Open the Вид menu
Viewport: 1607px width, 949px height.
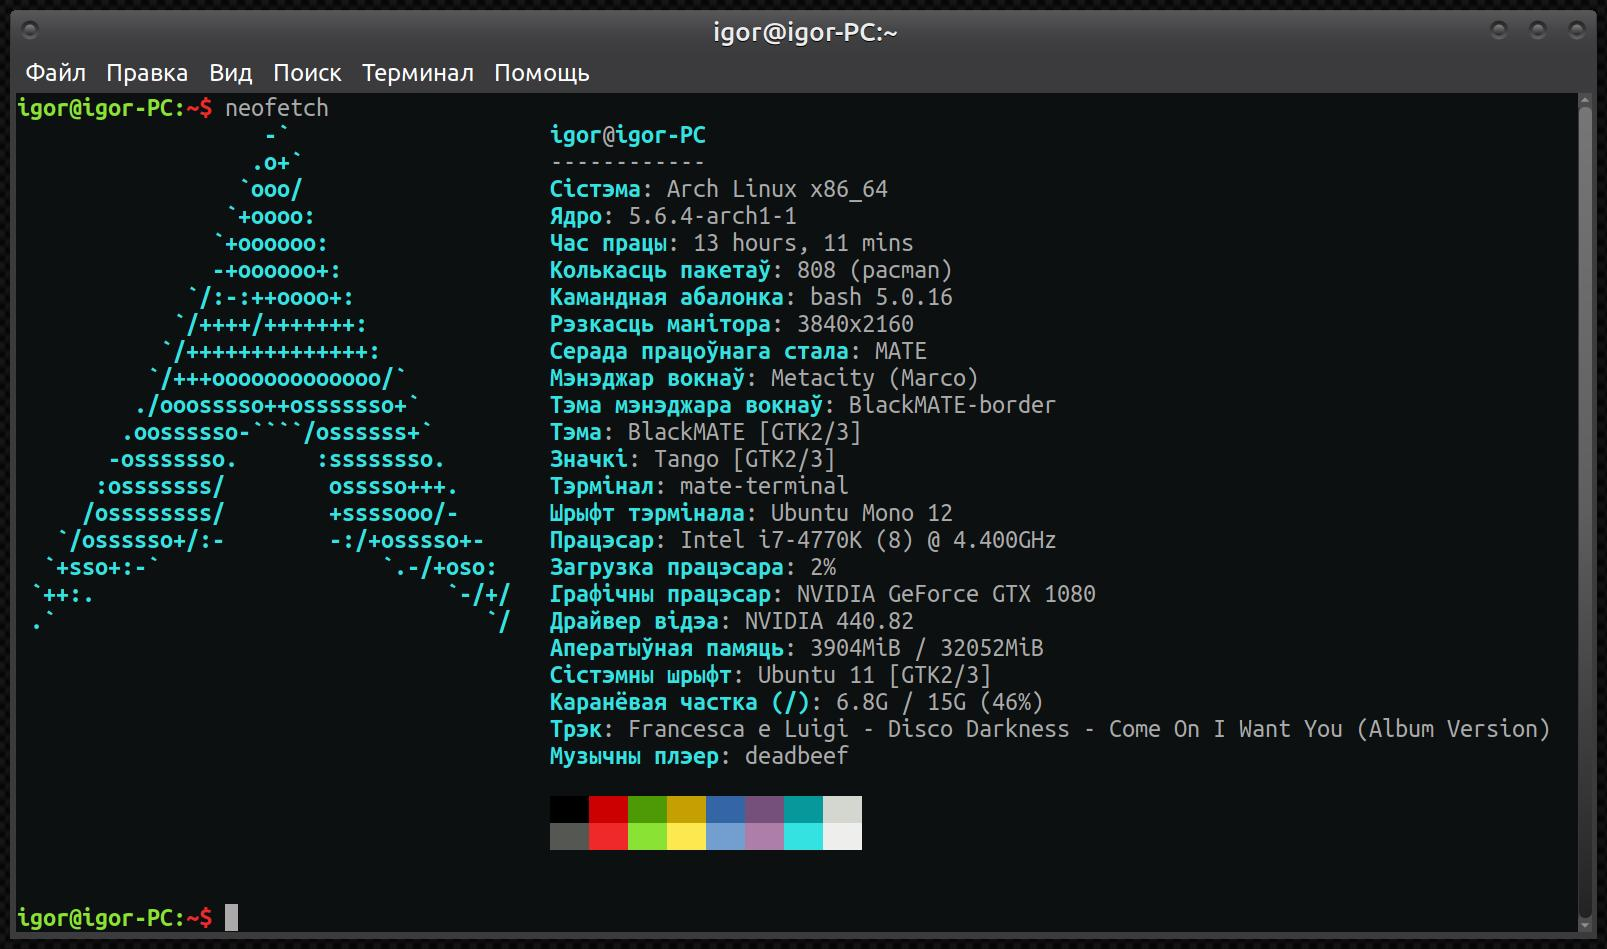tap(230, 73)
